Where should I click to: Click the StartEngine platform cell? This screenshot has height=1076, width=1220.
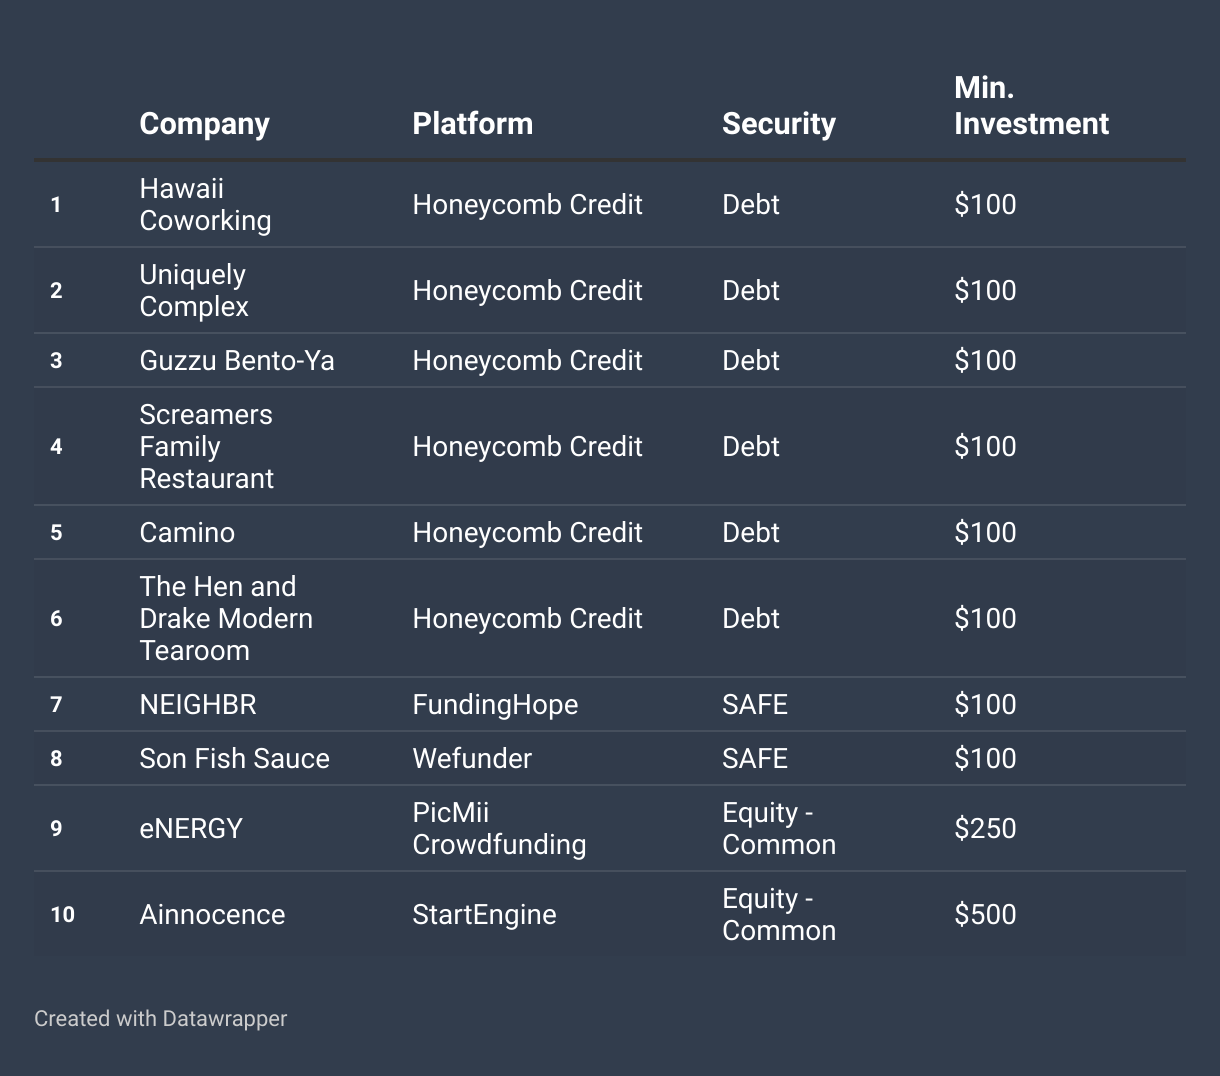pos(484,915)
